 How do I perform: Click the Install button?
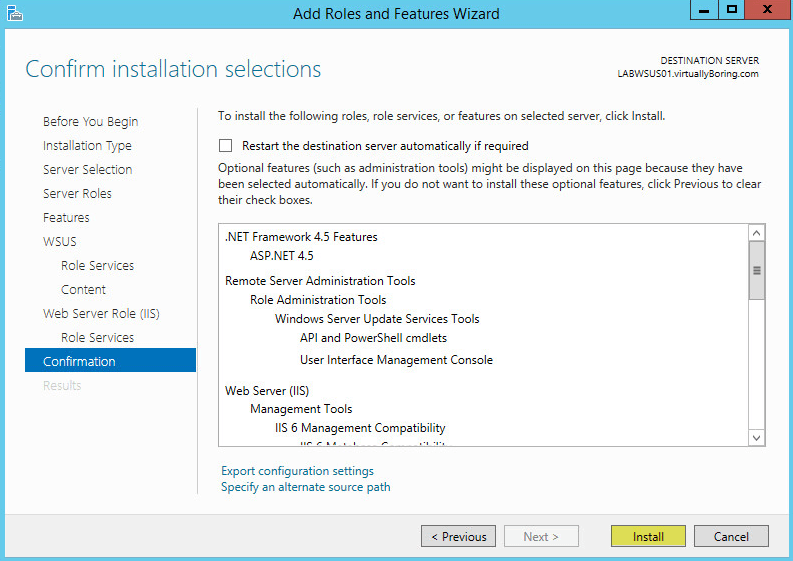click(648, 536)
